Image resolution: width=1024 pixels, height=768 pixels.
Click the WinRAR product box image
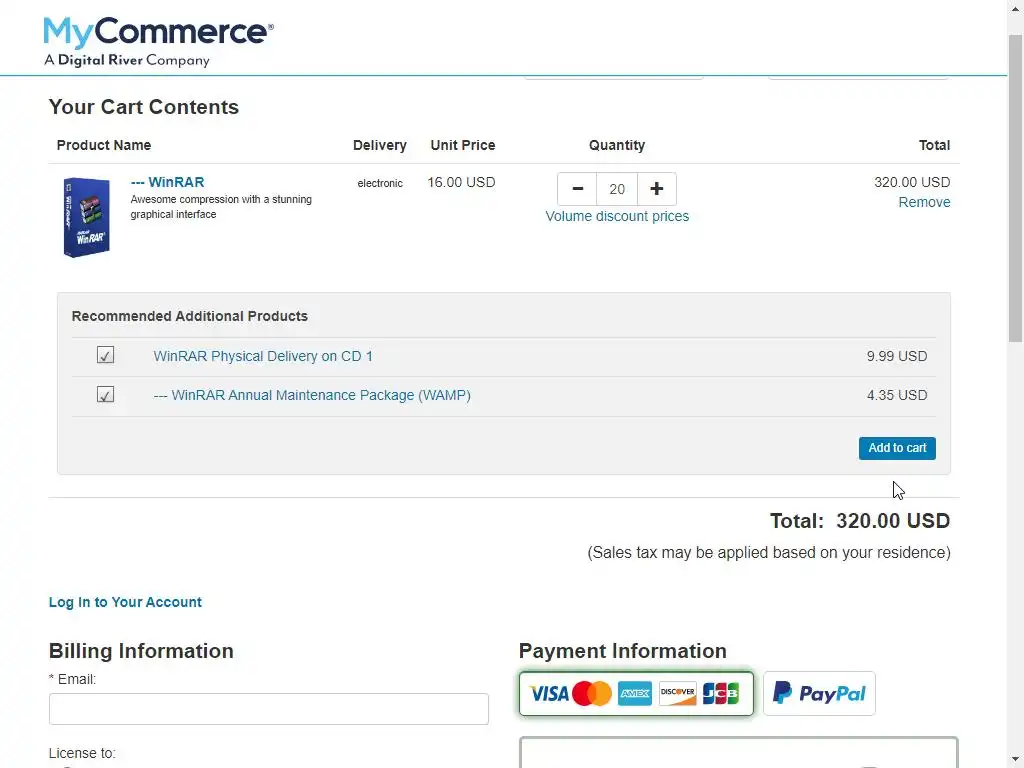pyautogui.click(x=86, y=217)
